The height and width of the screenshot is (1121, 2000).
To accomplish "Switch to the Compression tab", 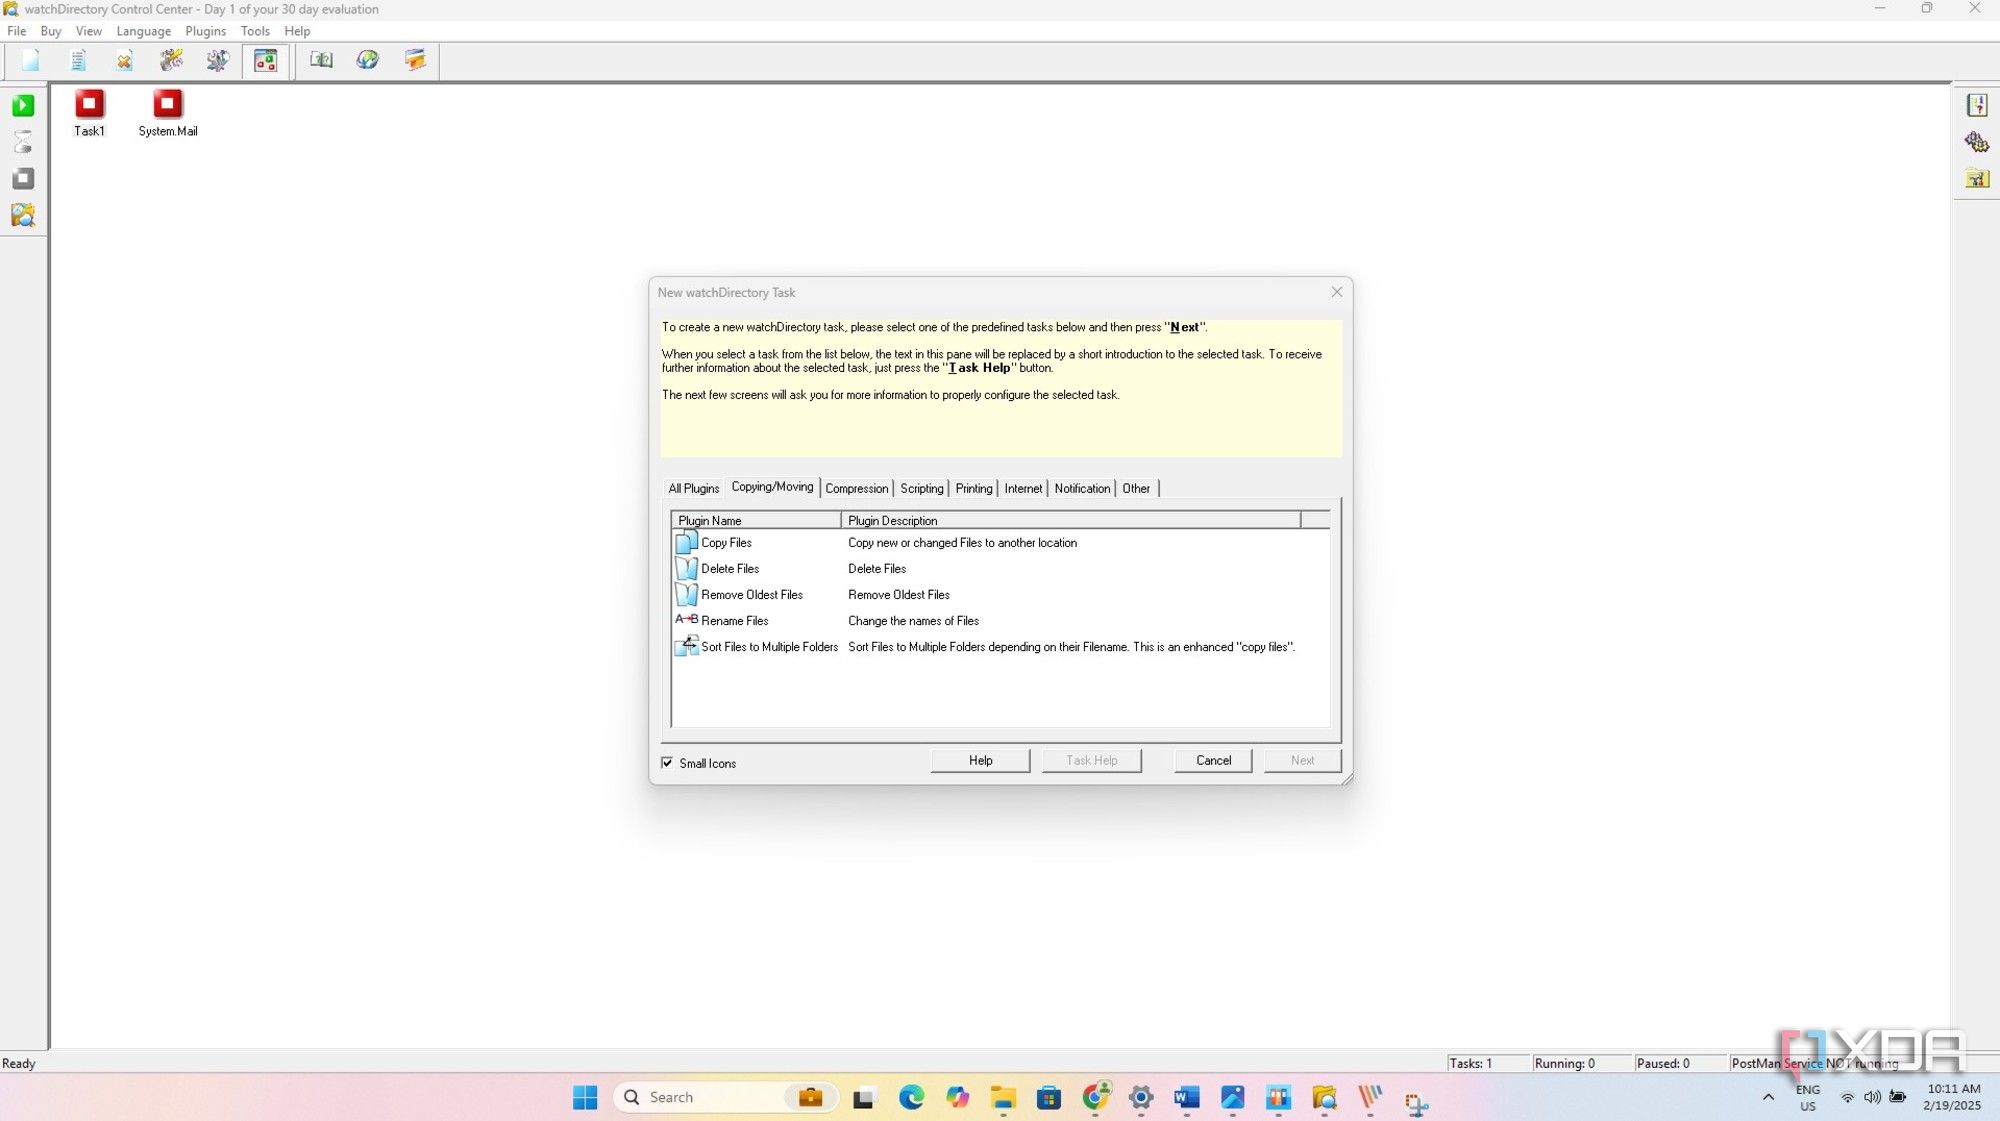I will click(x=856, y=489).
